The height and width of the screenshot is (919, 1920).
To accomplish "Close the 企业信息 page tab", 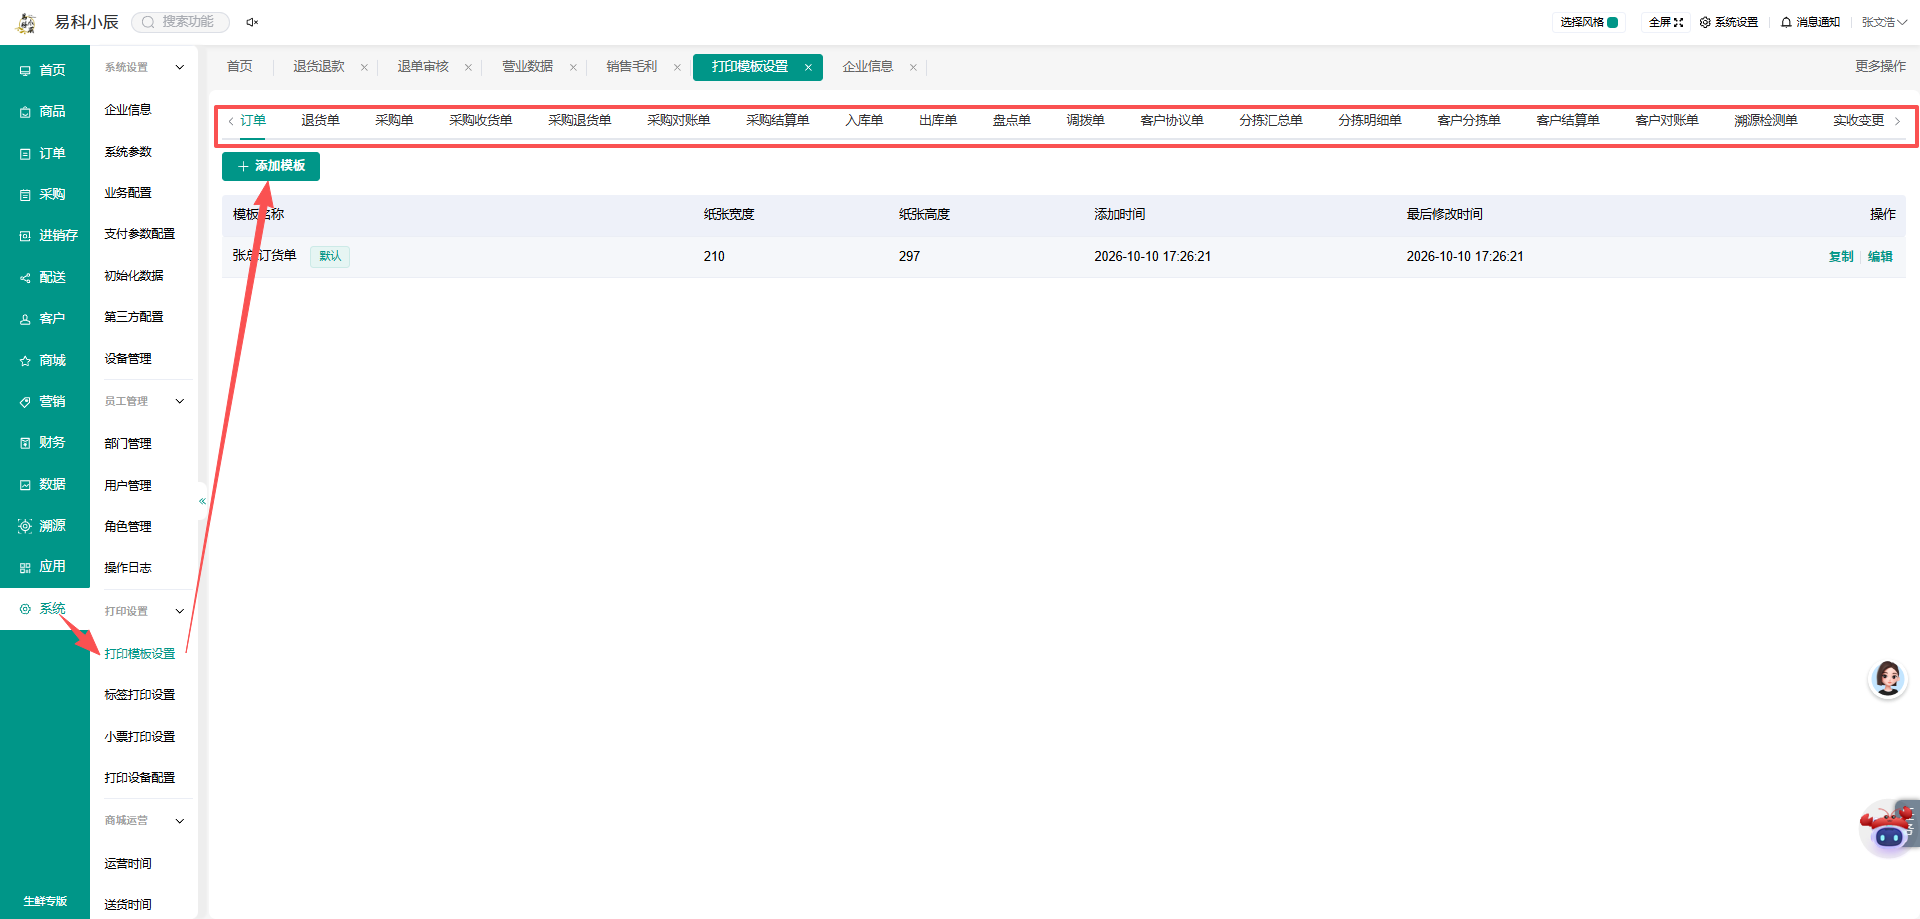I will tap(913, 67).
